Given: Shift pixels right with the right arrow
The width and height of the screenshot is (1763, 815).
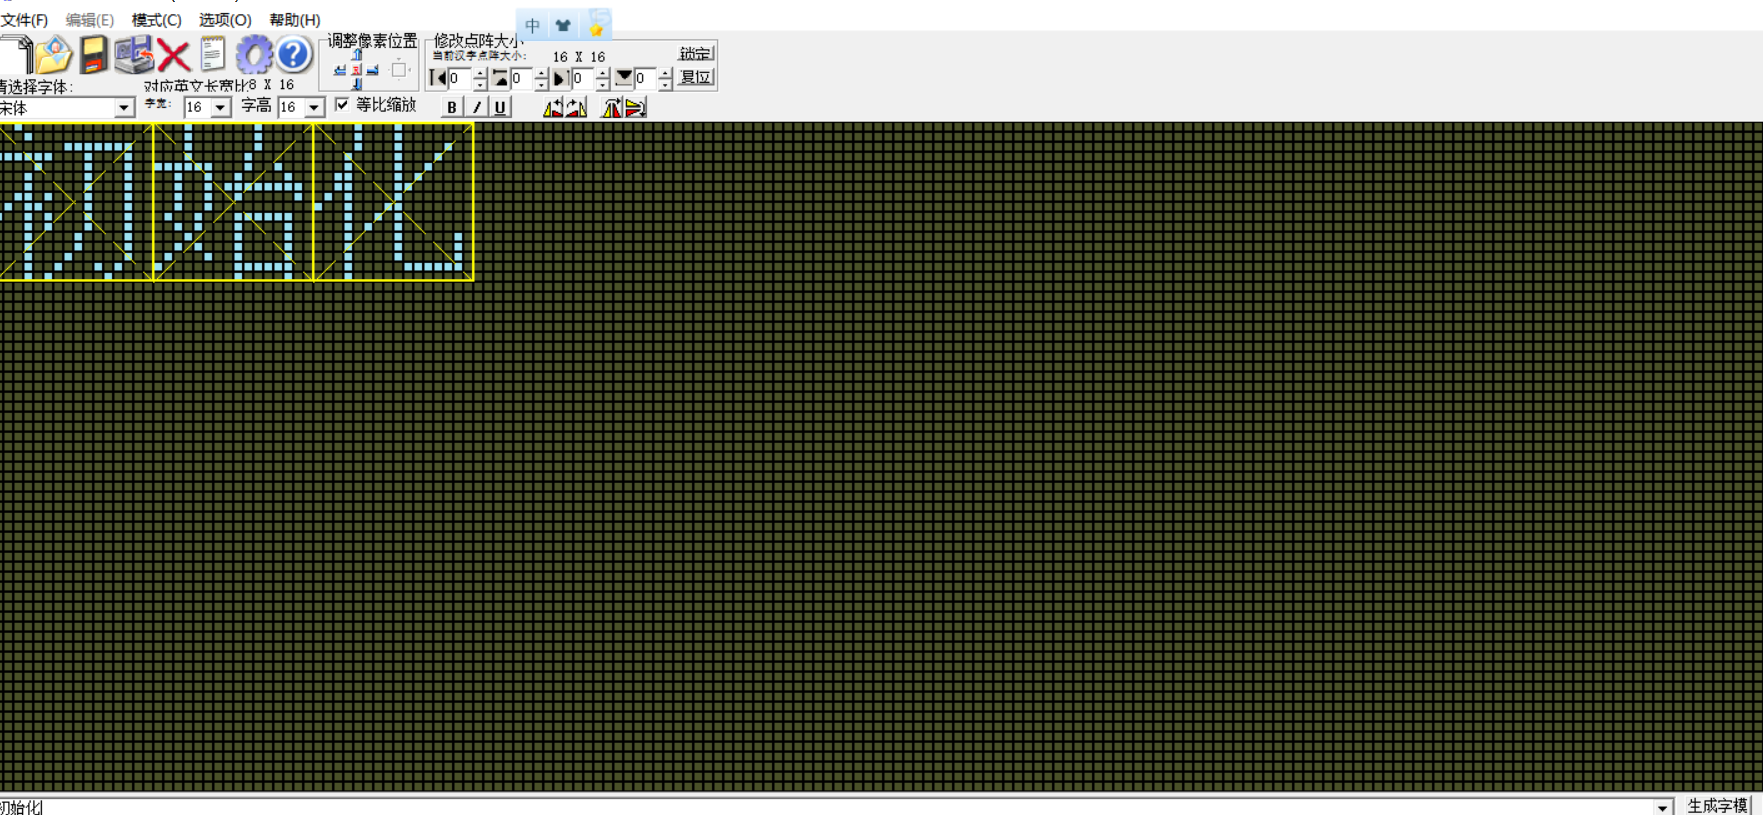Looking at the screenshot, I should [x=373, y=70].
